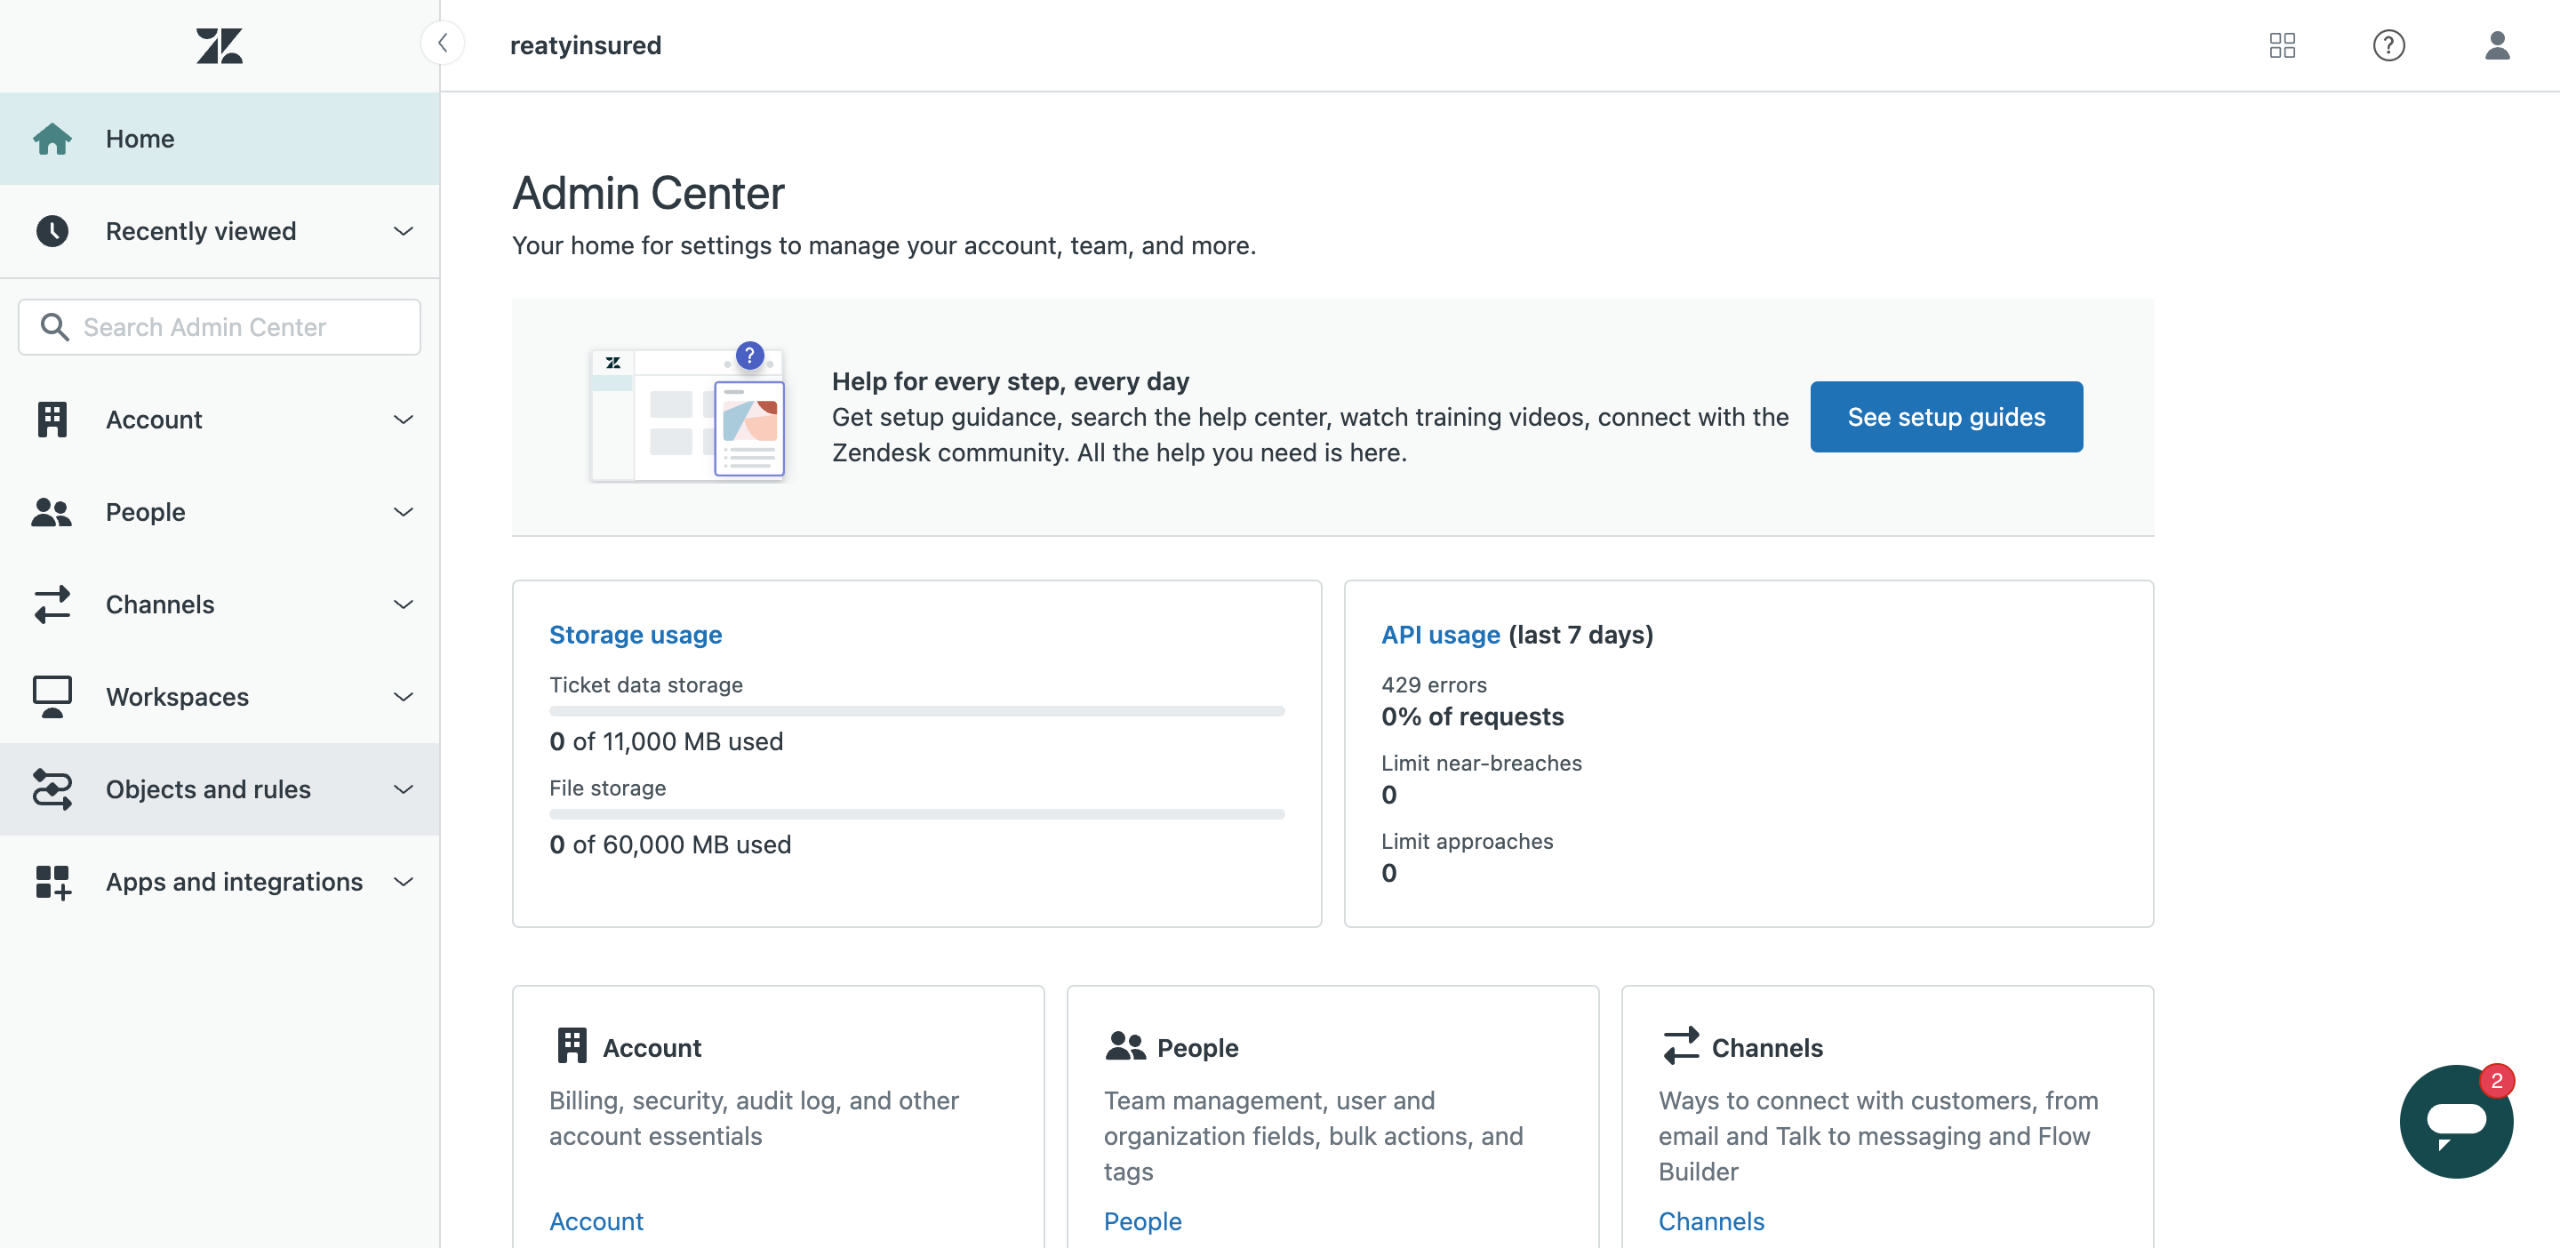The image size is (2560, 1248).
Task: Open the API usage link
Action: [1440, 635]
